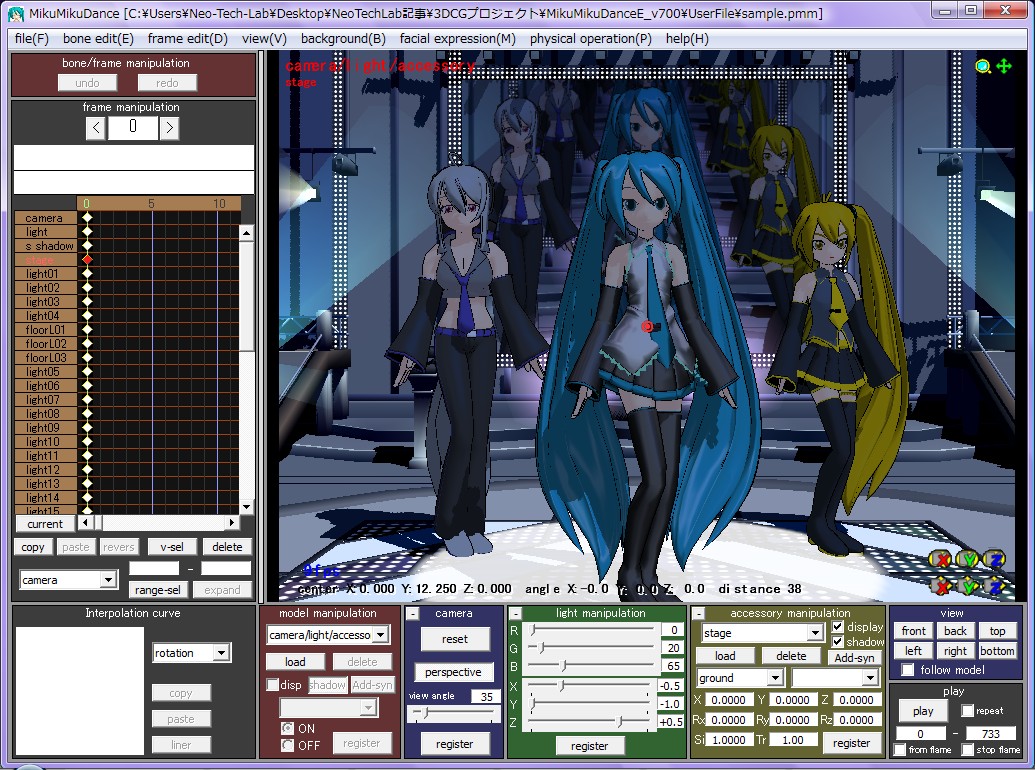Select the floorL01 track row label
The height and width of the screenshot is (770, 1035).
46,330
